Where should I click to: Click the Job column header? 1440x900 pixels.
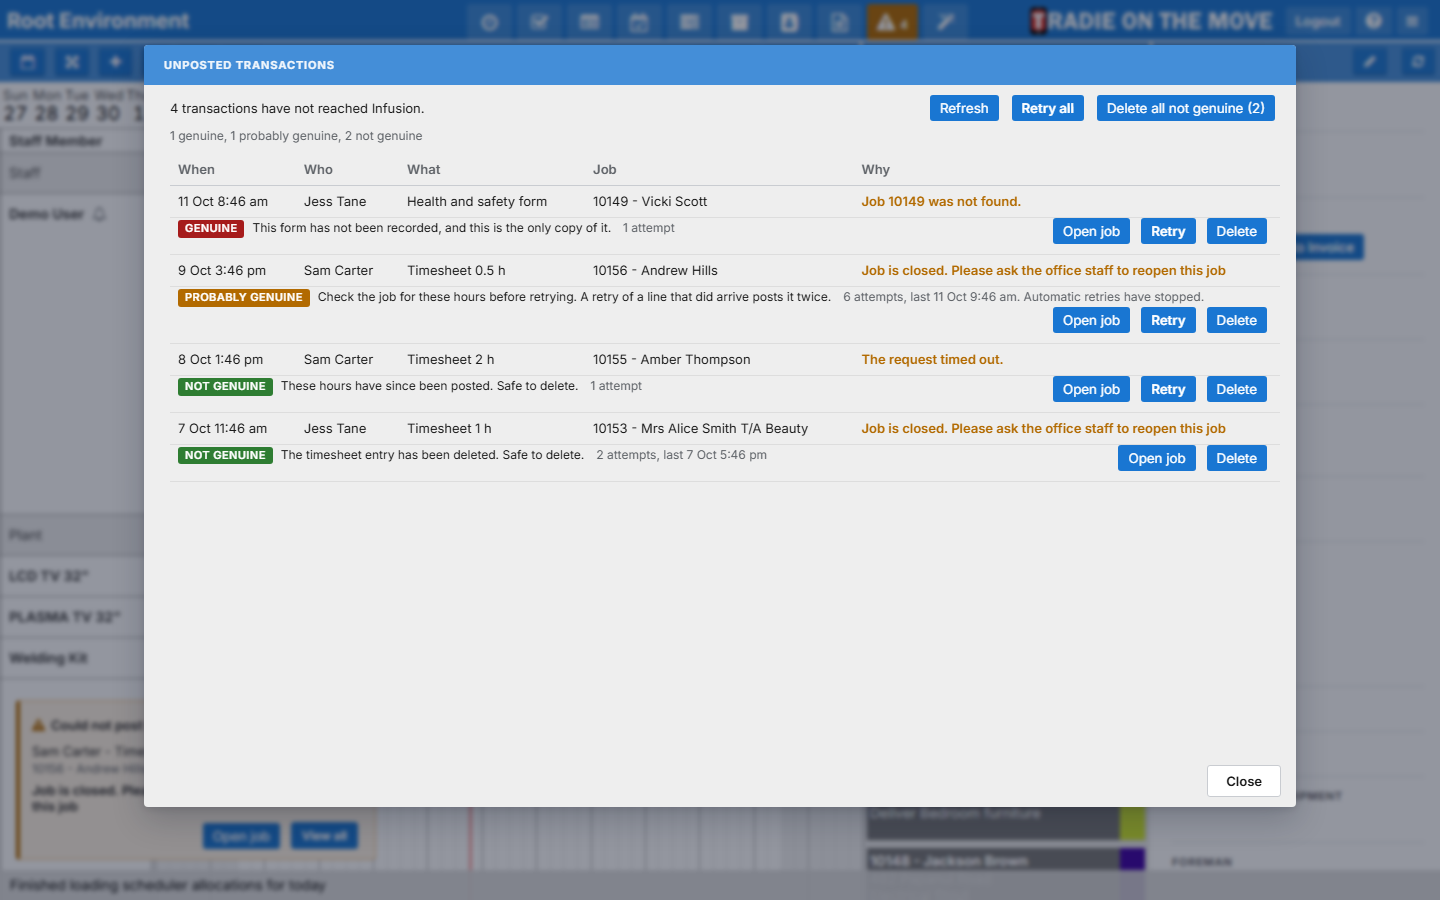(605, 170)
